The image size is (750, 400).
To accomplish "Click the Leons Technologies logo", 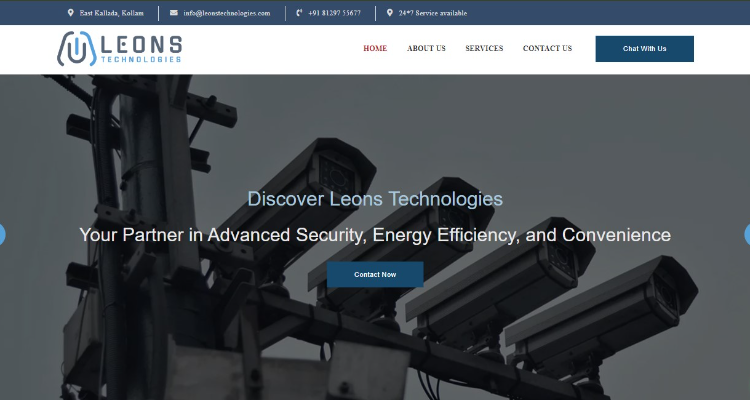I will (x=120, y=48).
